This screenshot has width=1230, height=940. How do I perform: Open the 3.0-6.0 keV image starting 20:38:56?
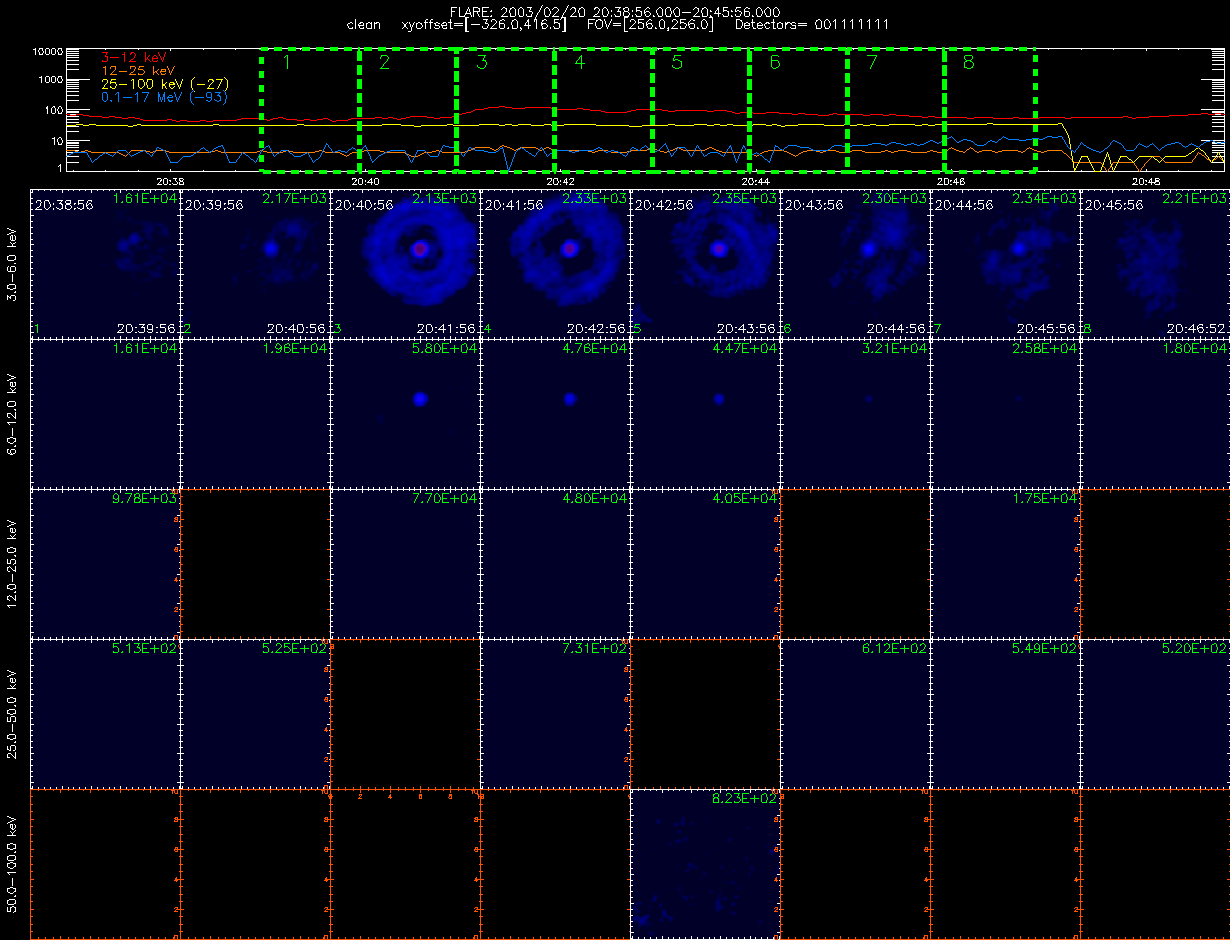tap(105, 263)
